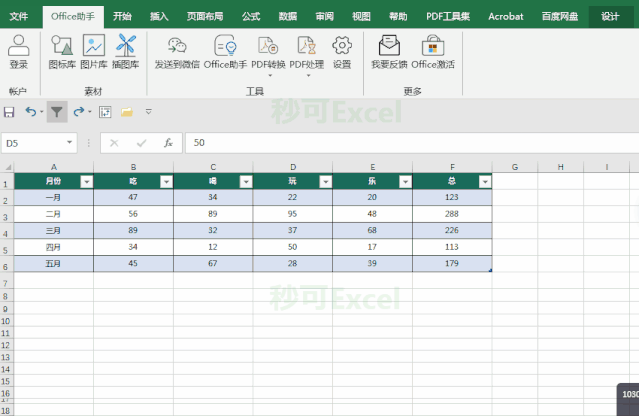The image size is (639, 416).
Task: Switch to the 审阅 ribbon tab
Action: point(324,17)
